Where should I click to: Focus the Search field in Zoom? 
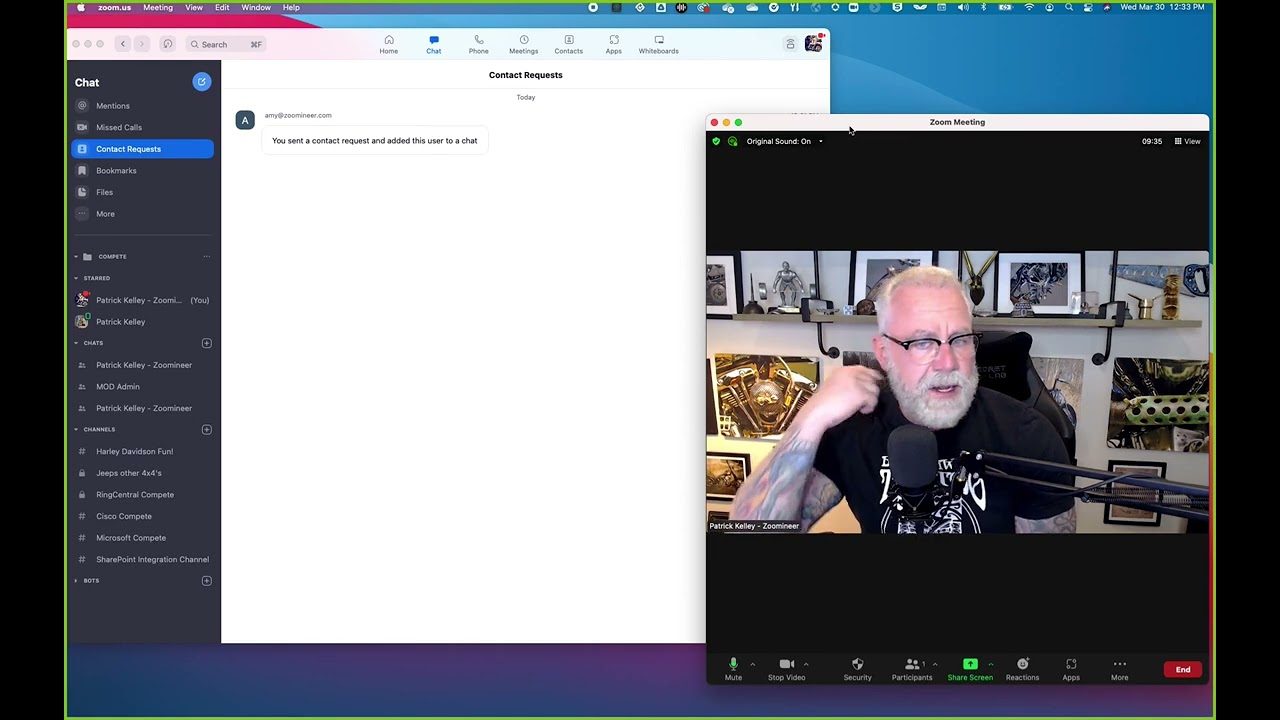coord(226,44)
